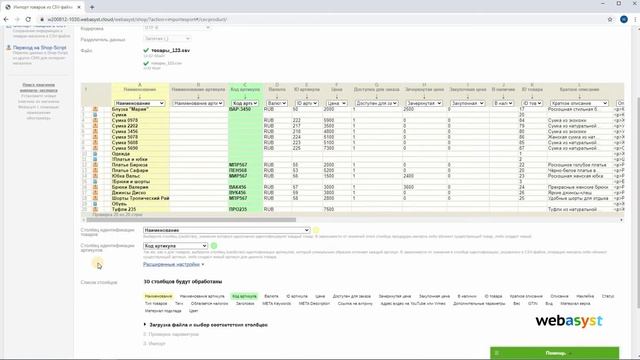This screenshot has height=360, width=640.
Task: Click the product icon in the Блузка "Мария" row
Action: pyautogui.click(x=95, y=109)
